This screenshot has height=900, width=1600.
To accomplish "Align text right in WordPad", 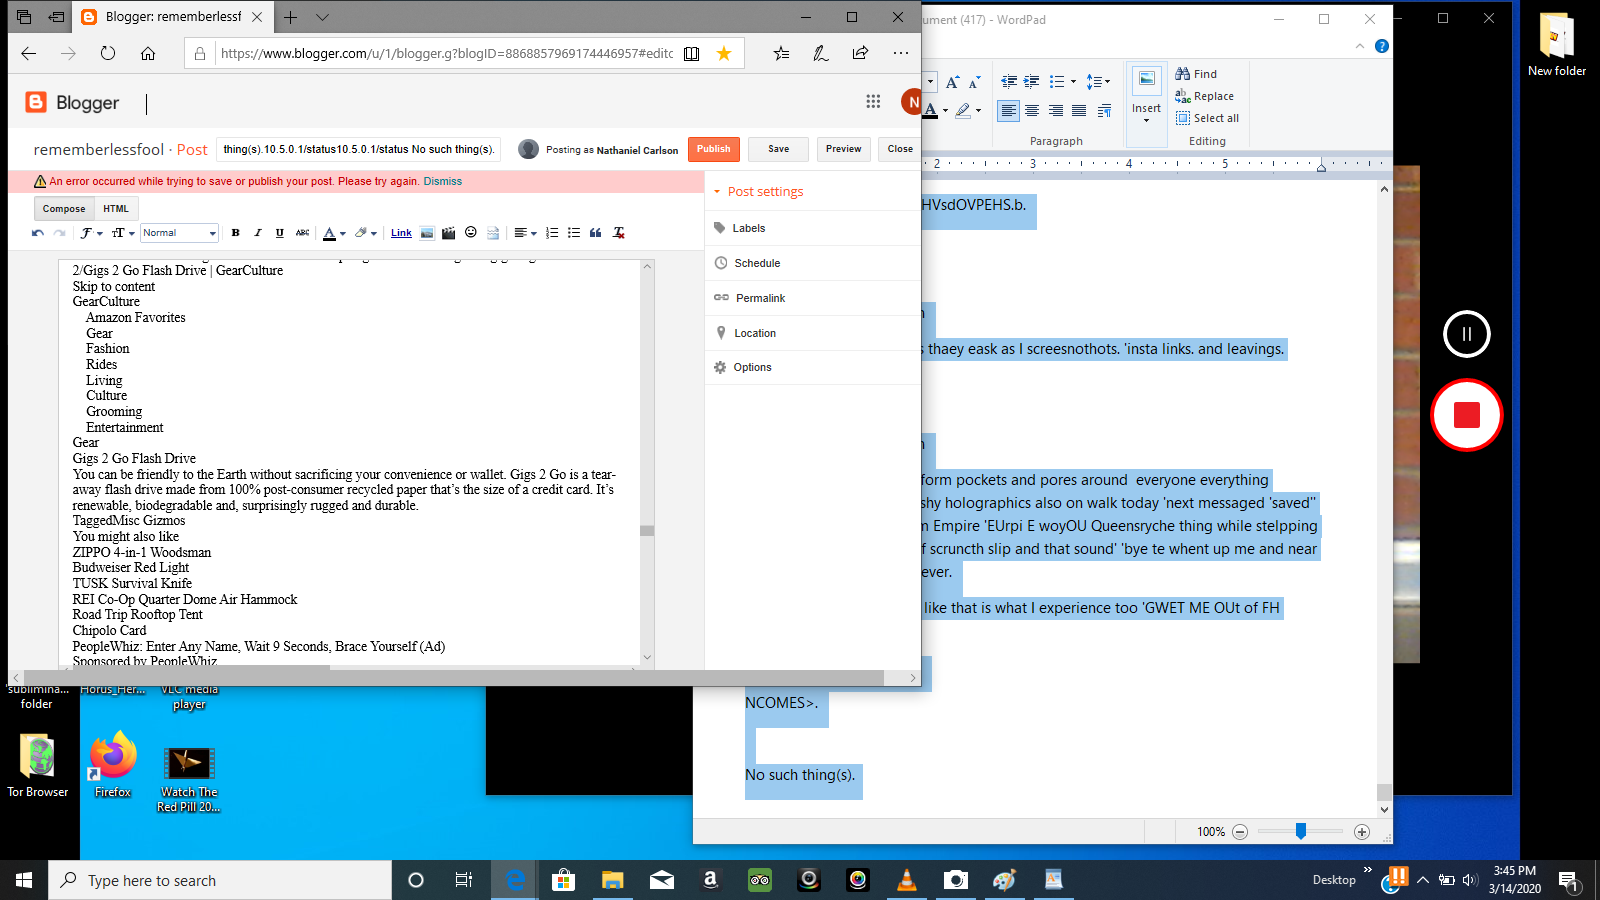I will [x=1056, y=111].
